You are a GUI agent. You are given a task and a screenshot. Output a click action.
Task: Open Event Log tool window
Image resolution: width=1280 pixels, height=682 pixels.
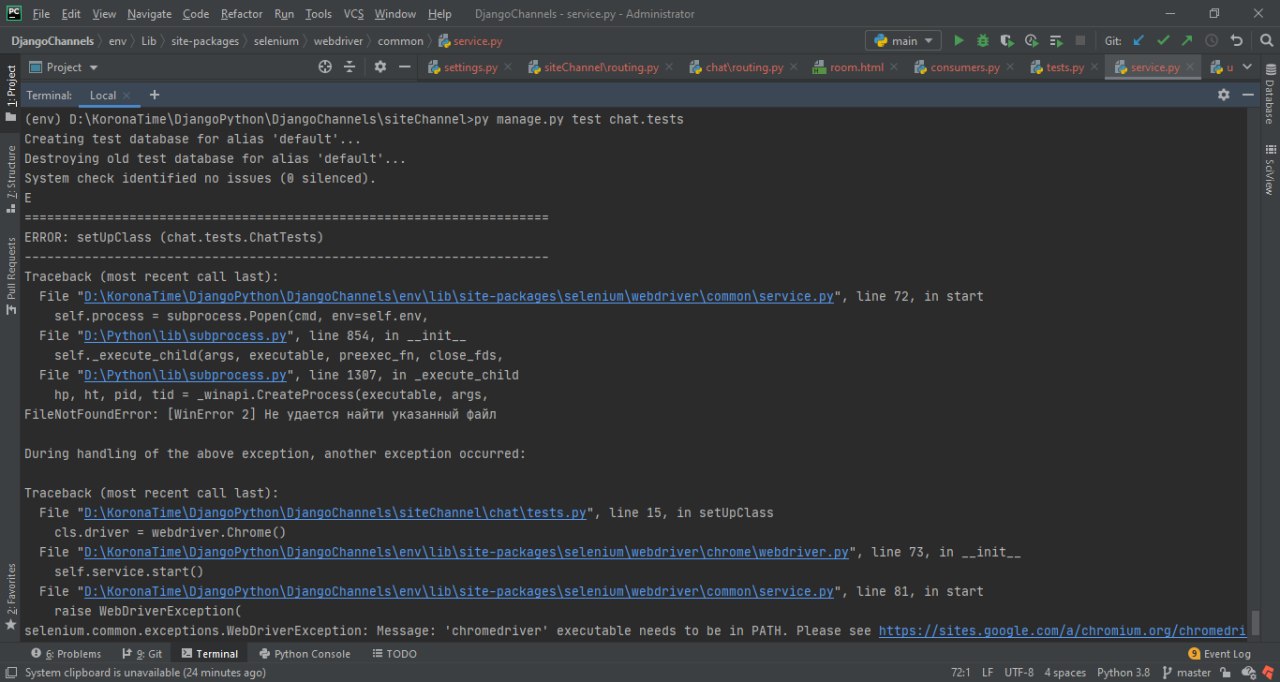coord(1219,653)
